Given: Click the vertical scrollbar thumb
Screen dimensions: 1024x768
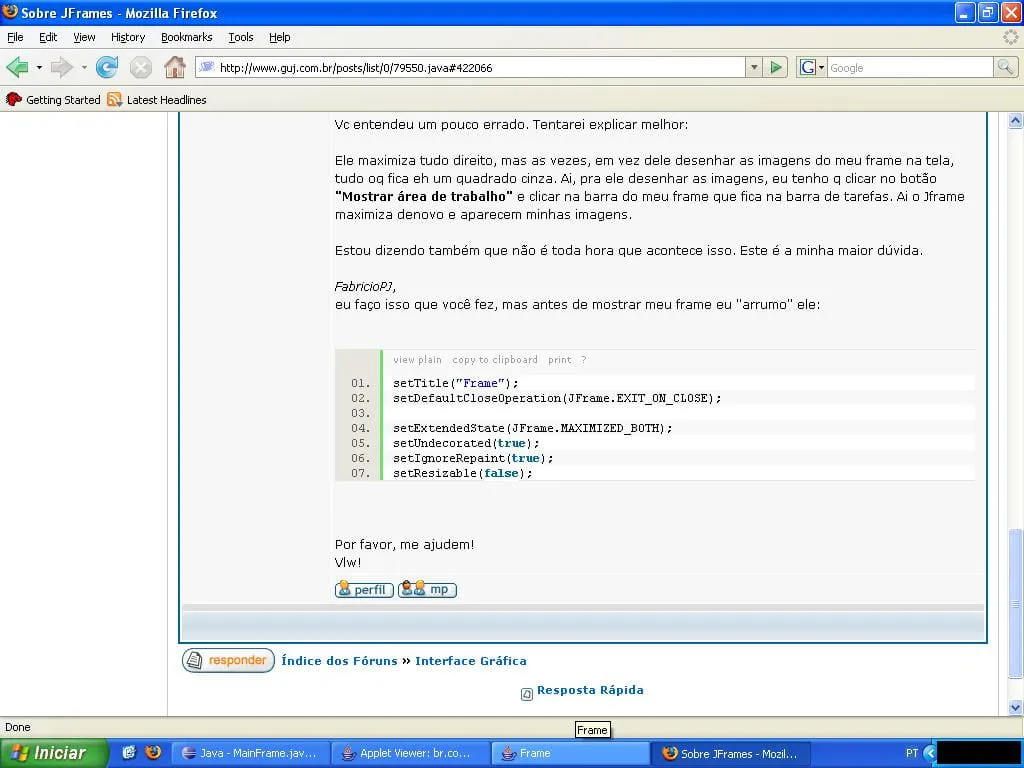Looking at the screenshot, I should click(x=1015, y=604).
